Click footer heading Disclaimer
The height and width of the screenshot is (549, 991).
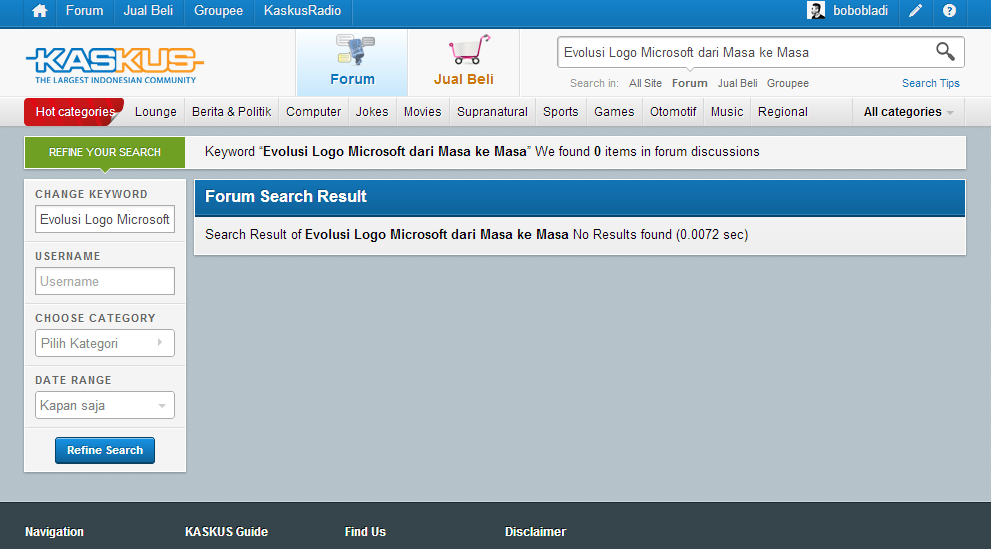535,532
